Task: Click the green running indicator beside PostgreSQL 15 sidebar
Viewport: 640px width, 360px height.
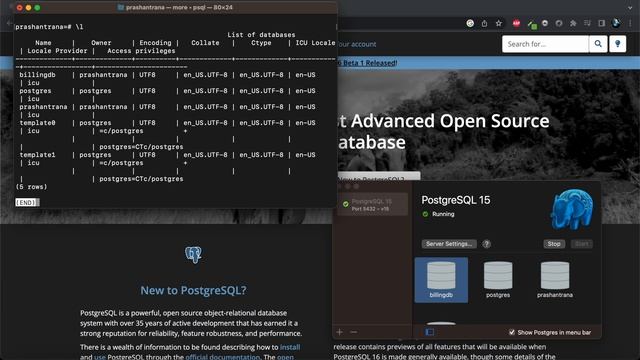Action: [346, 204]
